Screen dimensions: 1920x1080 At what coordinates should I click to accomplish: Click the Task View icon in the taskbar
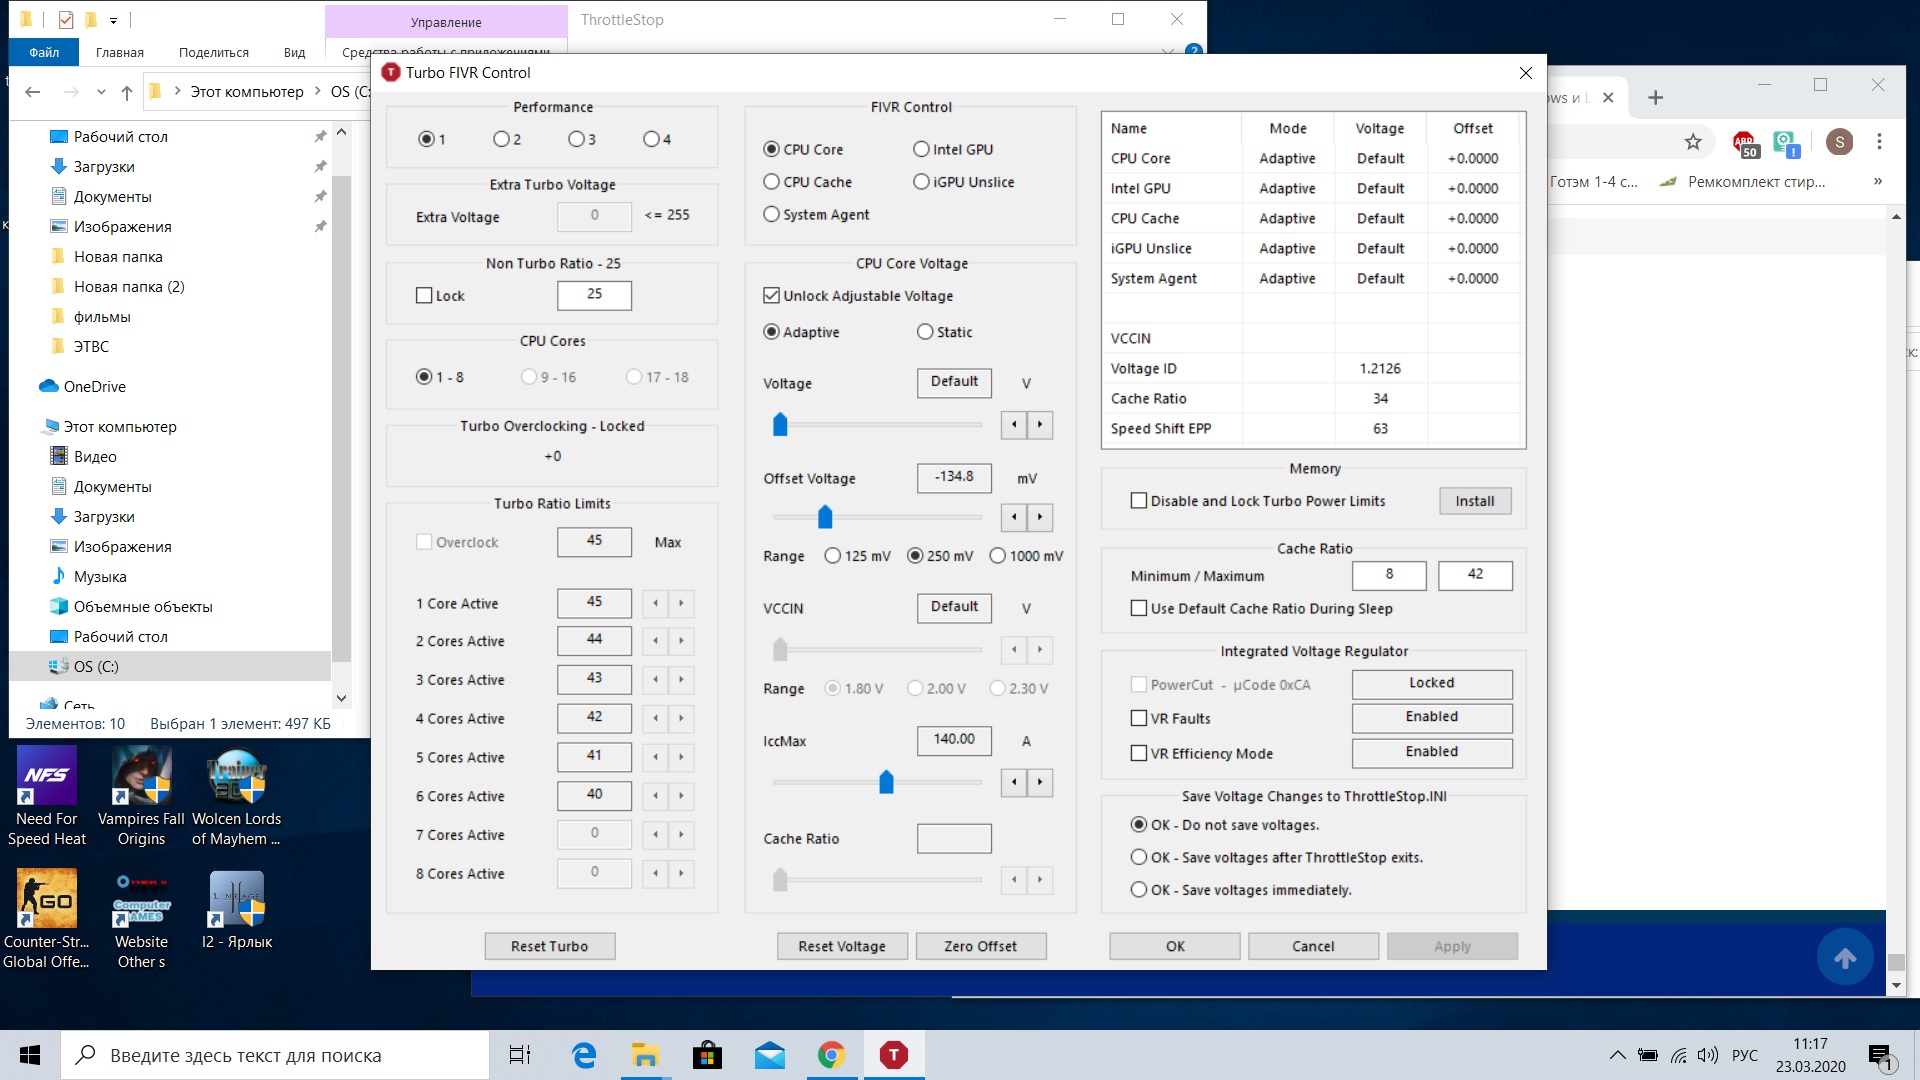(520, 1055)
